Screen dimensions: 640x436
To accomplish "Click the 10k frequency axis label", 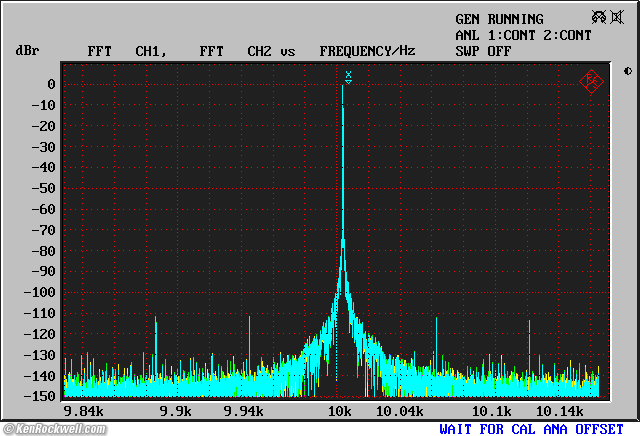I will [340, 411].
